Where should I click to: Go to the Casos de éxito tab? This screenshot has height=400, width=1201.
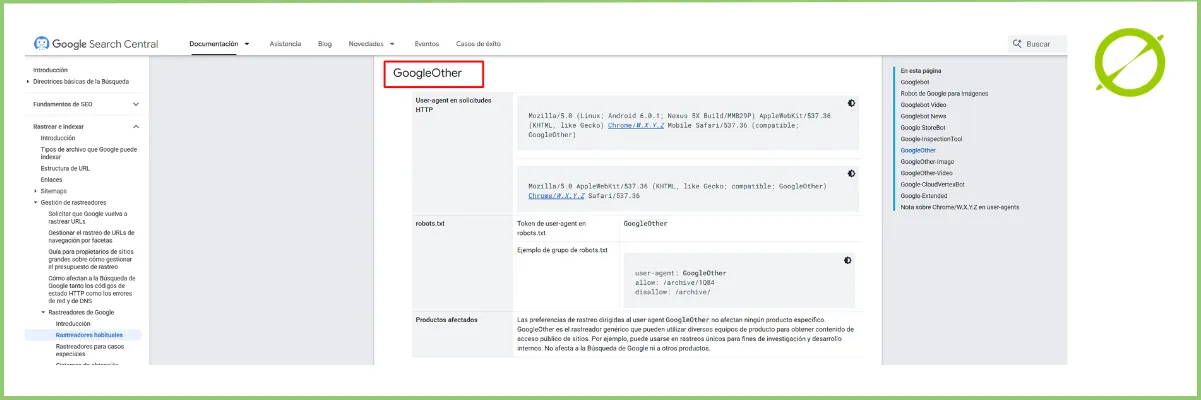tap(478, 44)
